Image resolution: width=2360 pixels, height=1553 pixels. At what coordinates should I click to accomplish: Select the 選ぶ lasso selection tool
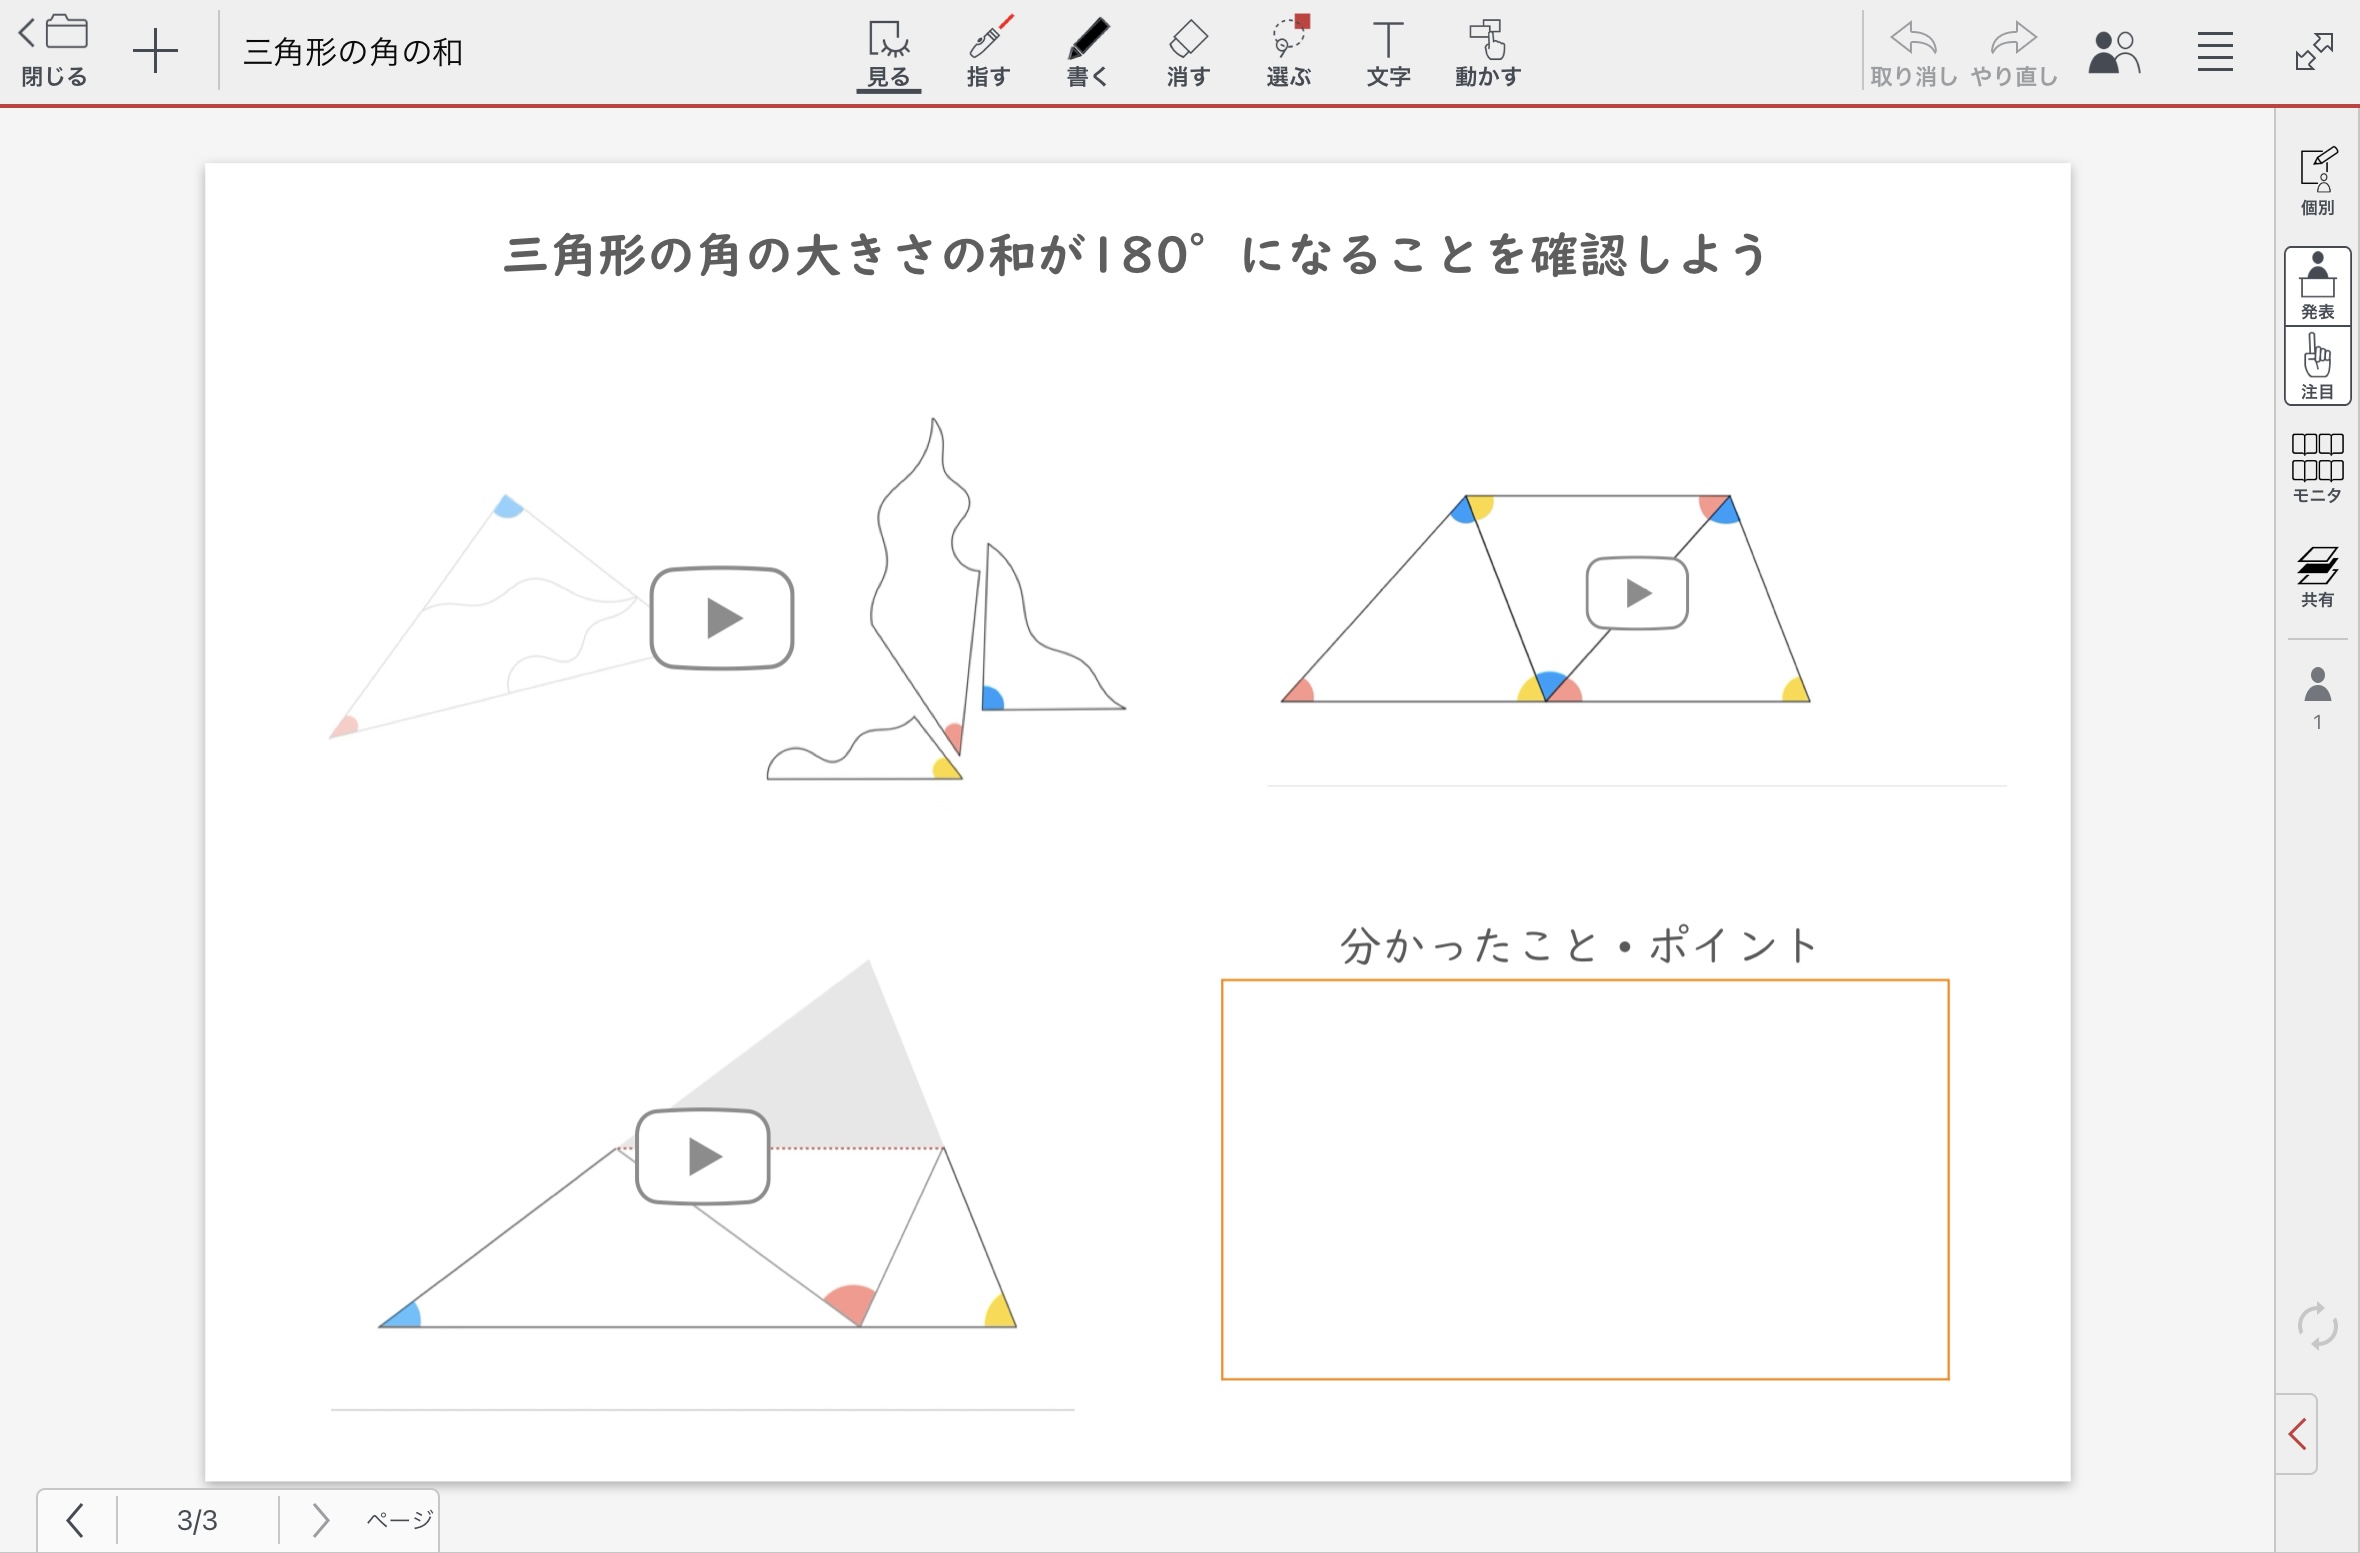coord(1288,52)
